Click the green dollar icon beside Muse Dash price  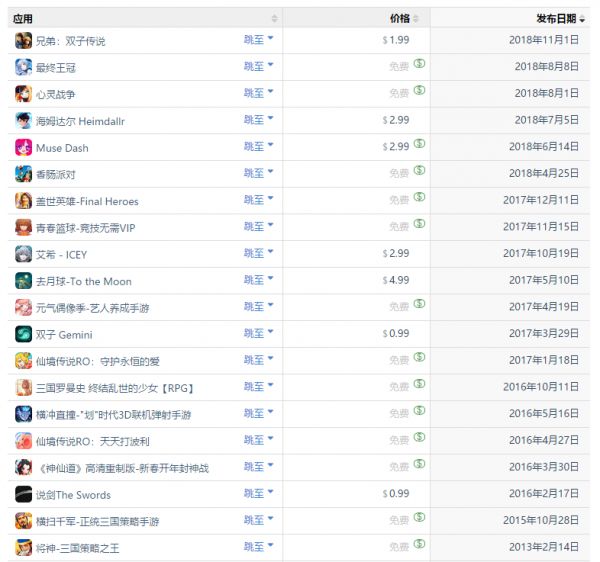[420, 146]
